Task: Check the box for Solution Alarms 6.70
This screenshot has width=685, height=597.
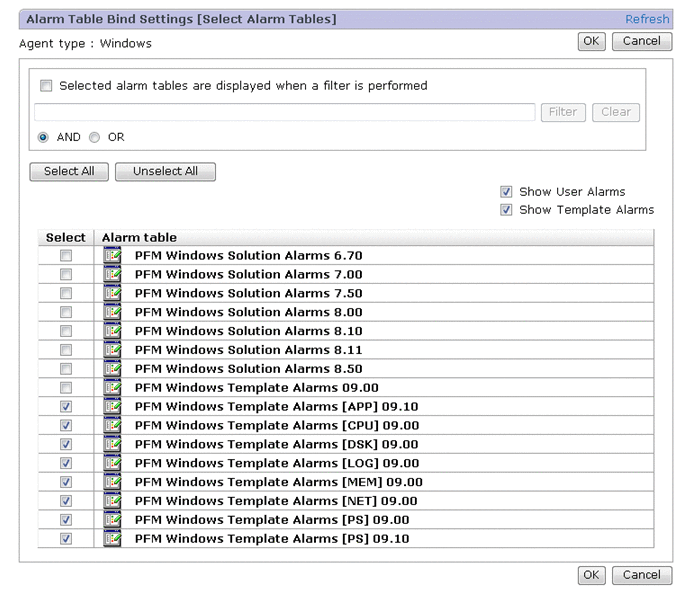Action: [x=66, y=255]
